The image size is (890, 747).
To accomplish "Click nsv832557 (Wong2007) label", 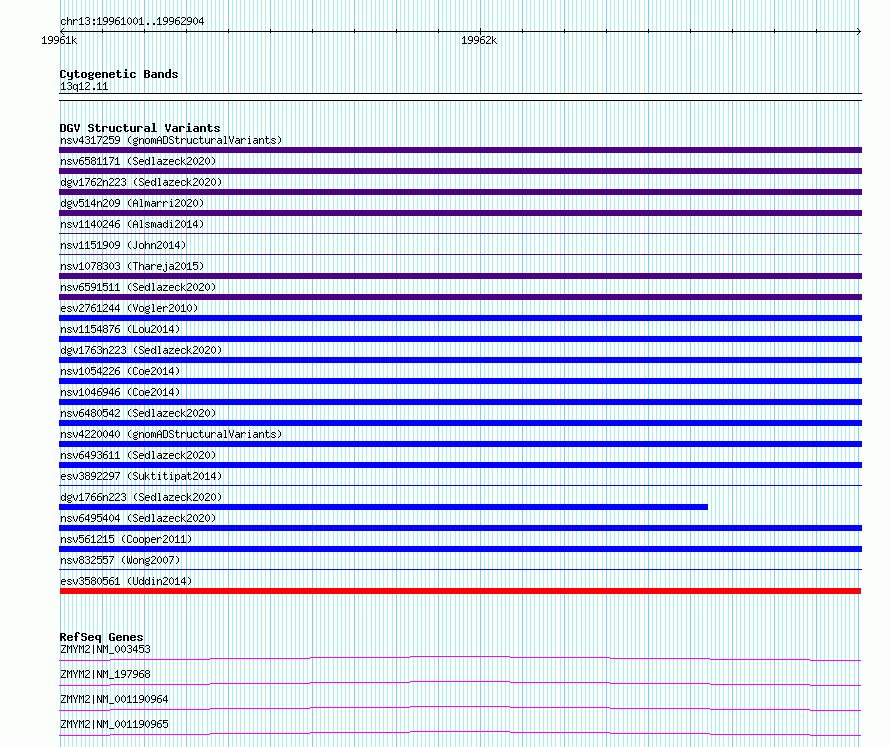I will pyautogui.click(x=120, y=560).
